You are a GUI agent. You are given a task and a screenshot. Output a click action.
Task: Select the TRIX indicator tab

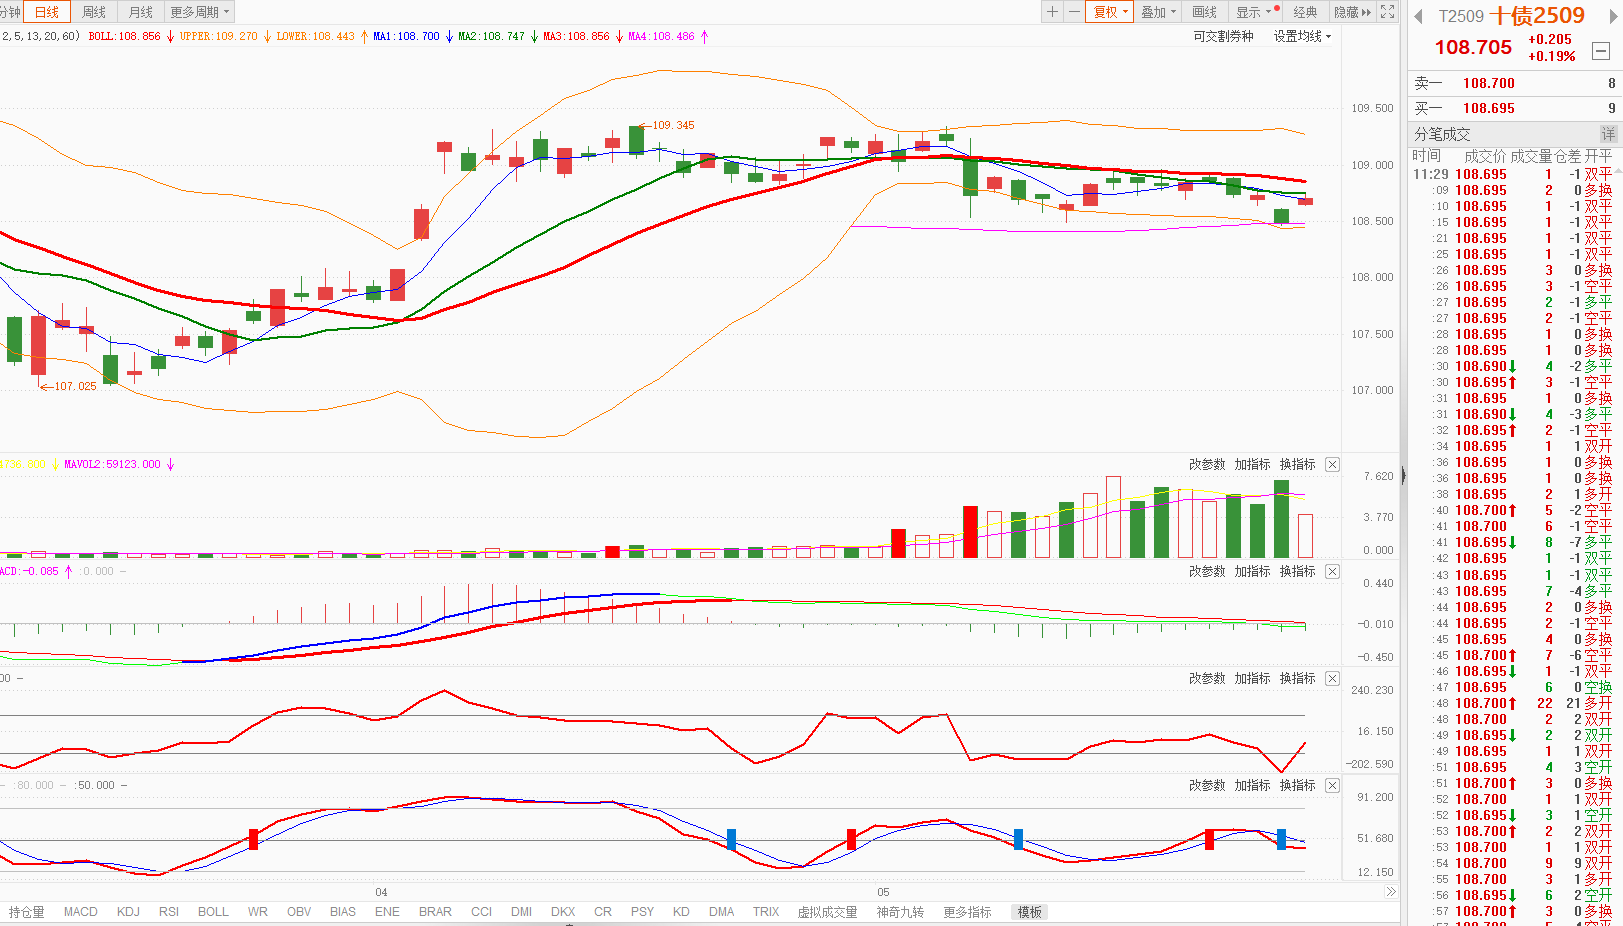point(766,912)
